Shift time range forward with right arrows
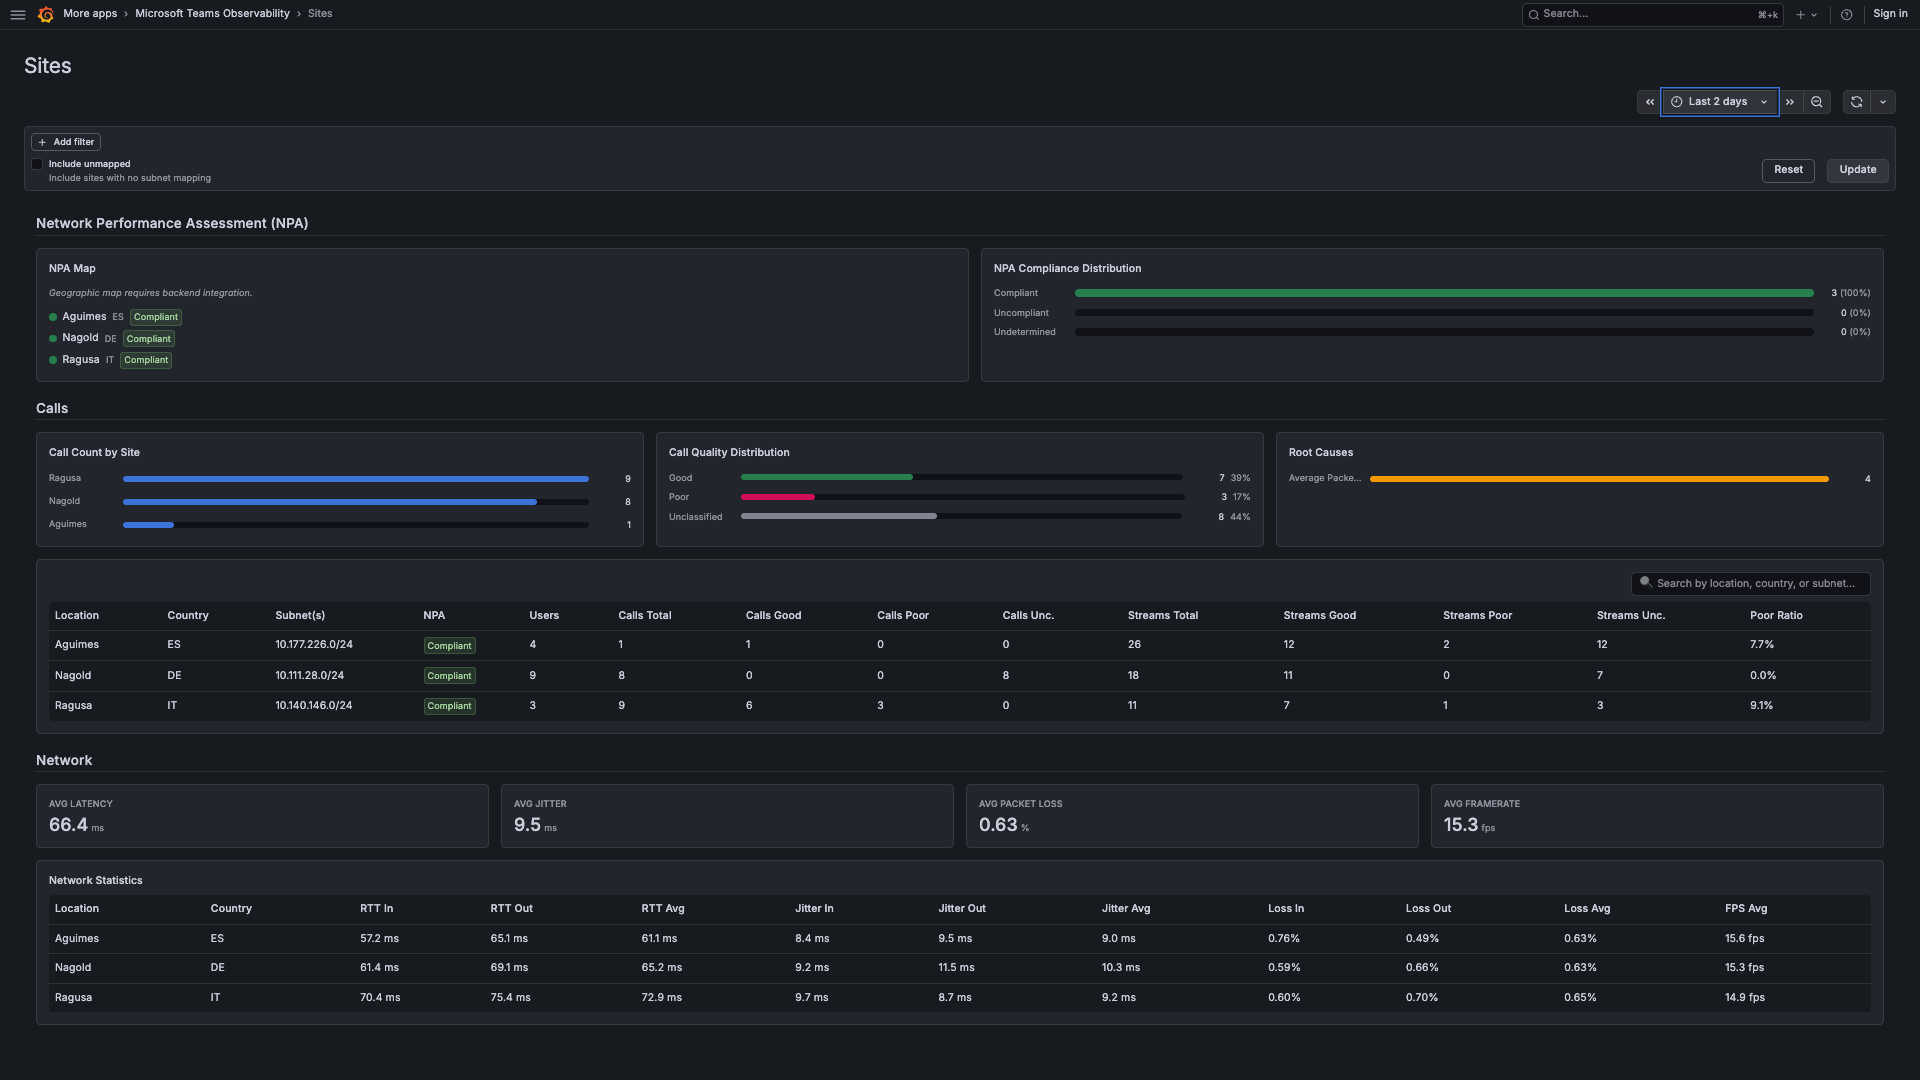Viewport: 1920px width, 1080px height. click(x=1789, y=102)
